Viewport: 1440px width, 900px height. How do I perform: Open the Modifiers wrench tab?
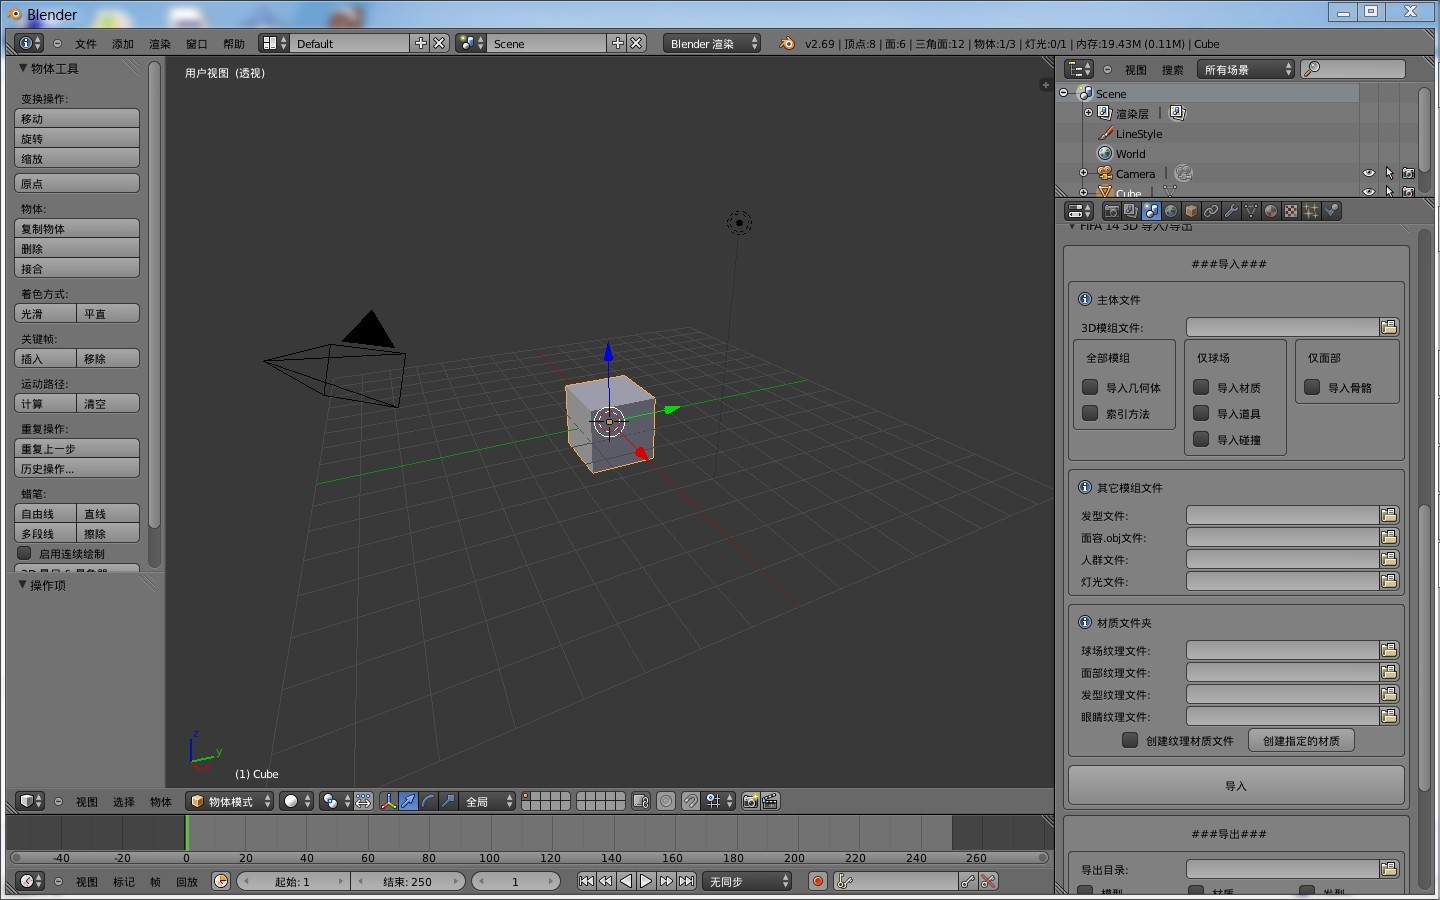1231,211
